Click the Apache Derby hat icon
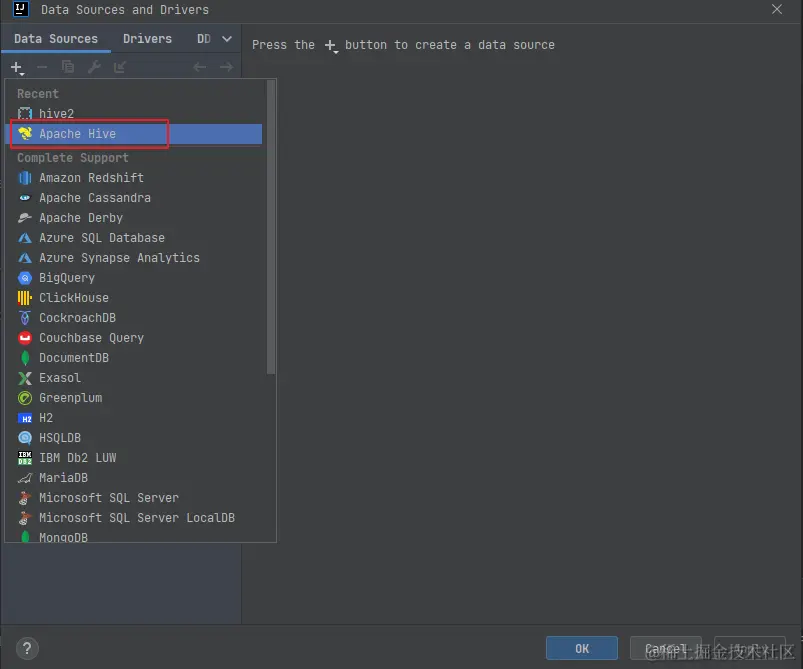Screen dimensions: 803x669 tap(25, 218)
